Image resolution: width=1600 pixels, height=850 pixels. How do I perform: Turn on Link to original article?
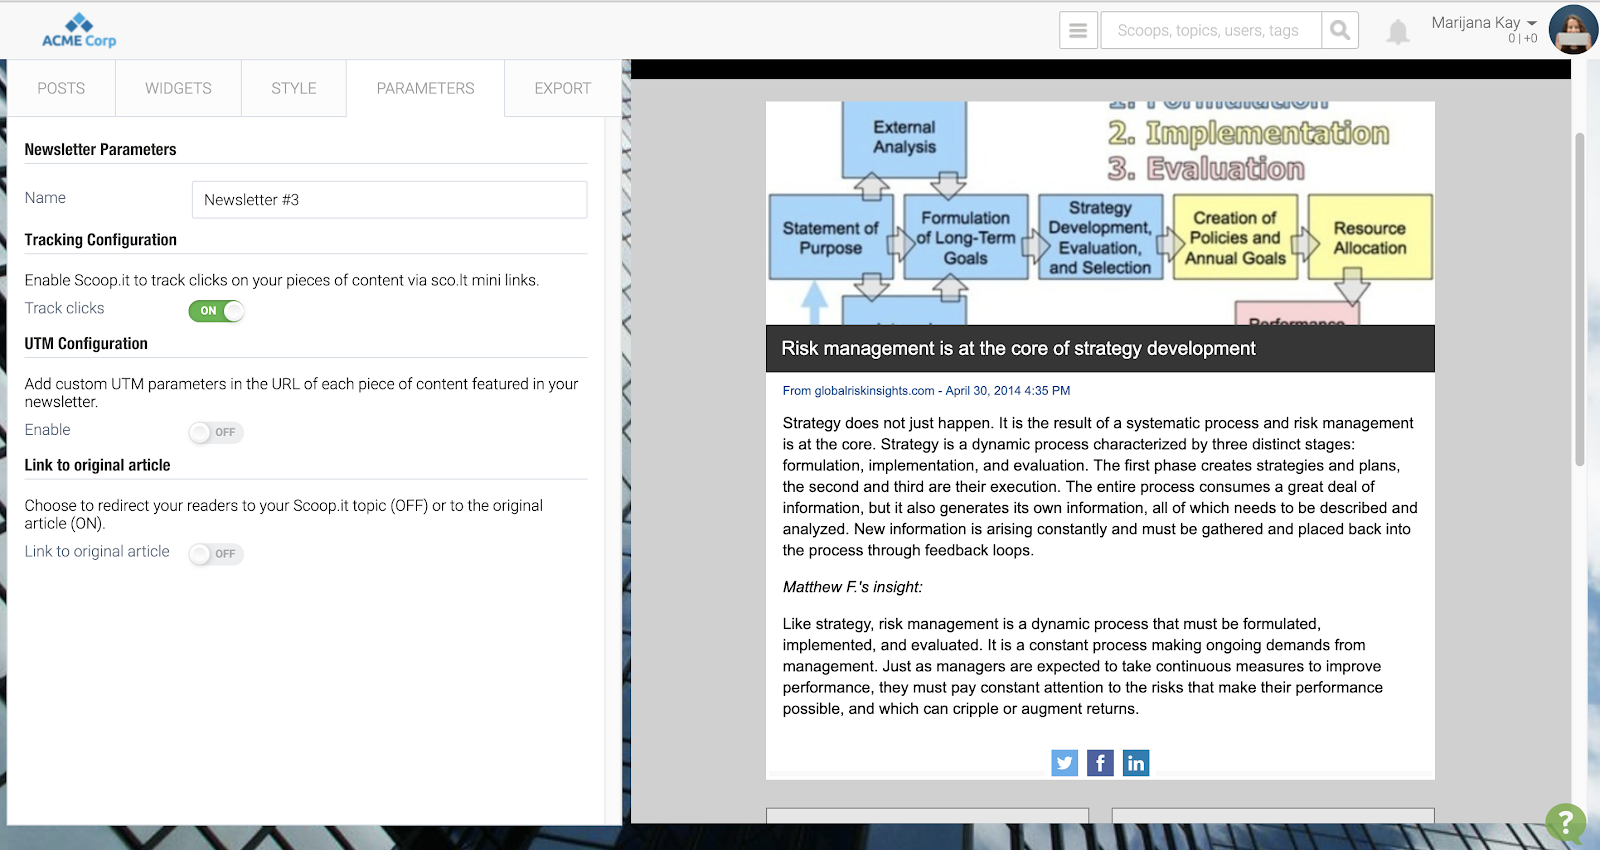(x=216, y=554)
